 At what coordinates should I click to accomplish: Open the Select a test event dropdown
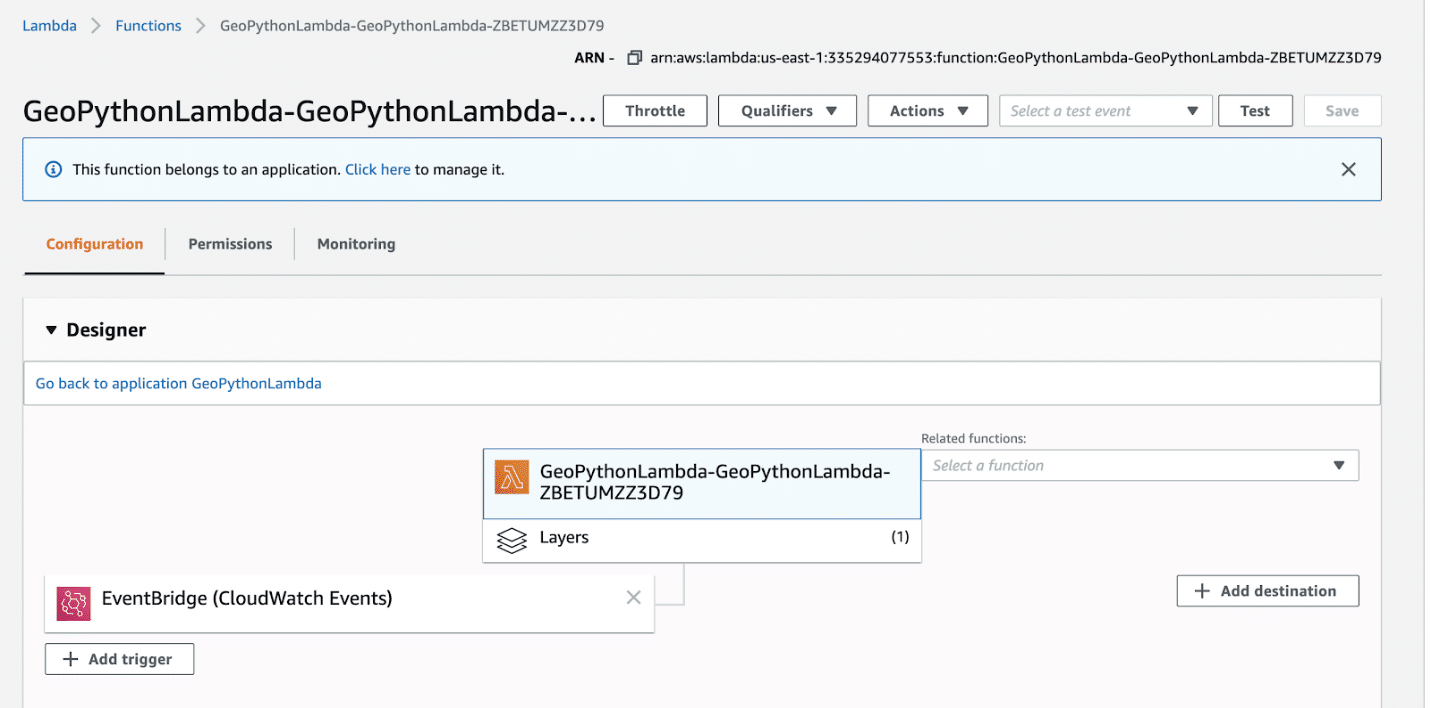click(x=1105, y=110)
